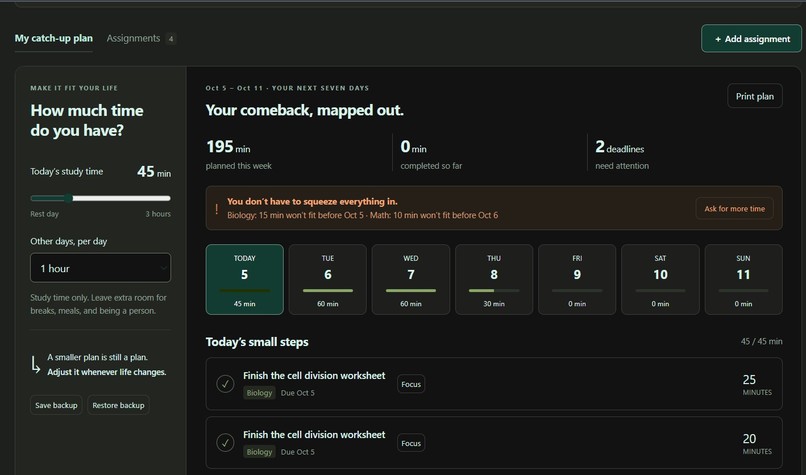Select the TUE 6 day card
Image resolution: width=806 pixels, height=475 pixels.
327,279
